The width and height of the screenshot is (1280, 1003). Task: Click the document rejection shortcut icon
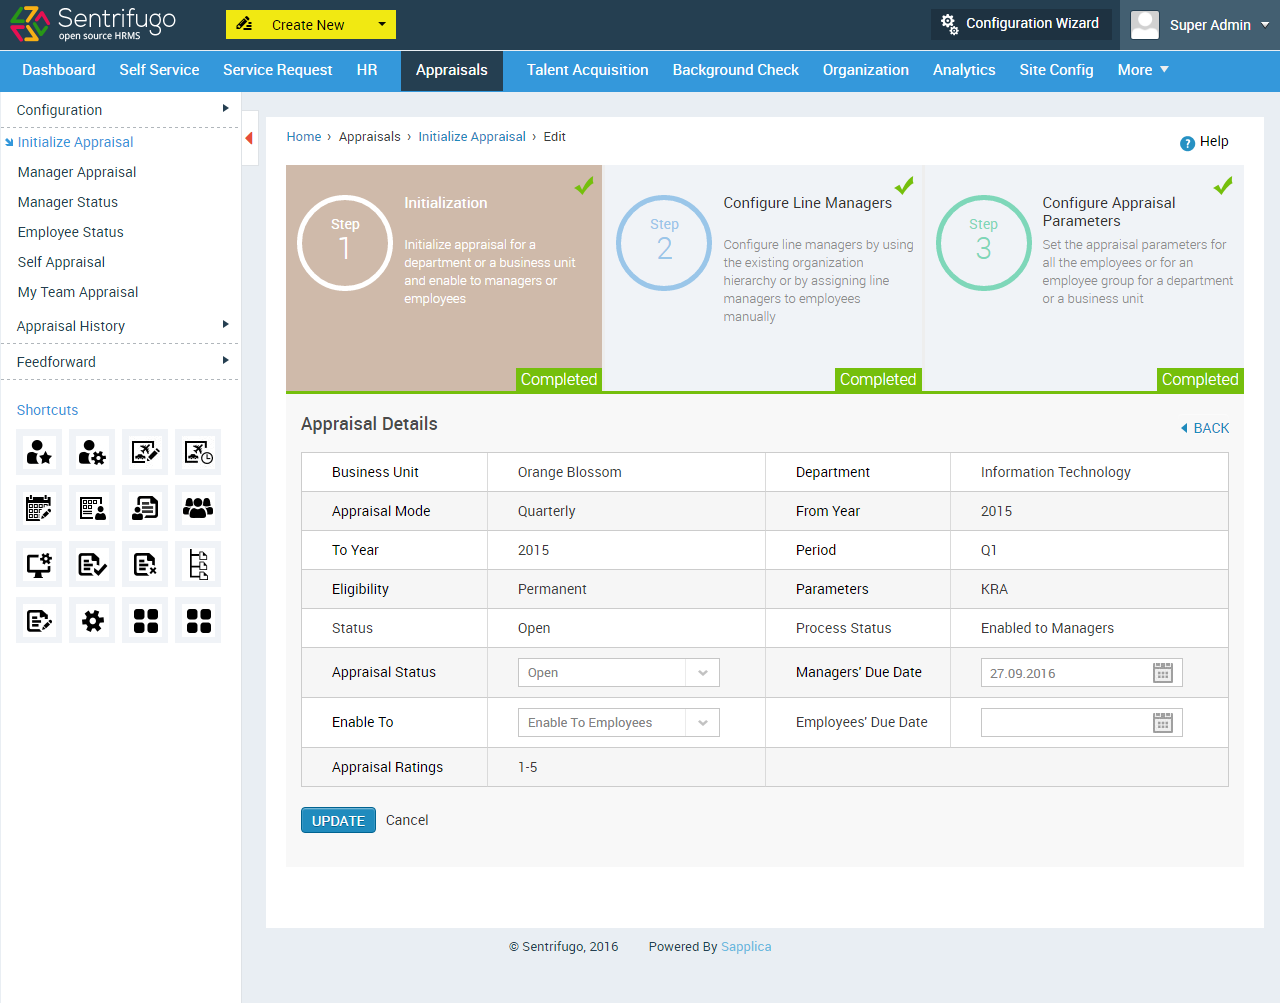[145, 564]
